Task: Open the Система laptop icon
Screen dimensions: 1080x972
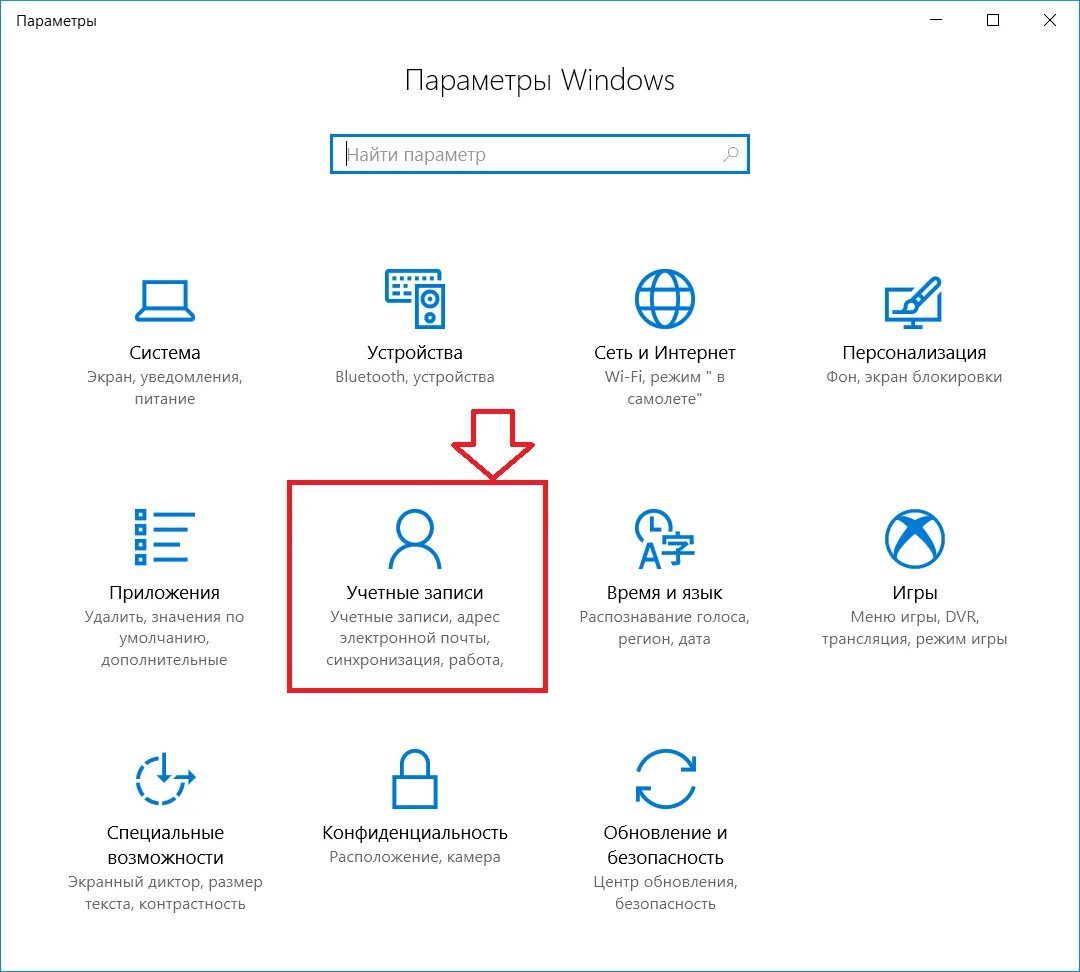Action: pyautogui.click(x=165, y=300)
